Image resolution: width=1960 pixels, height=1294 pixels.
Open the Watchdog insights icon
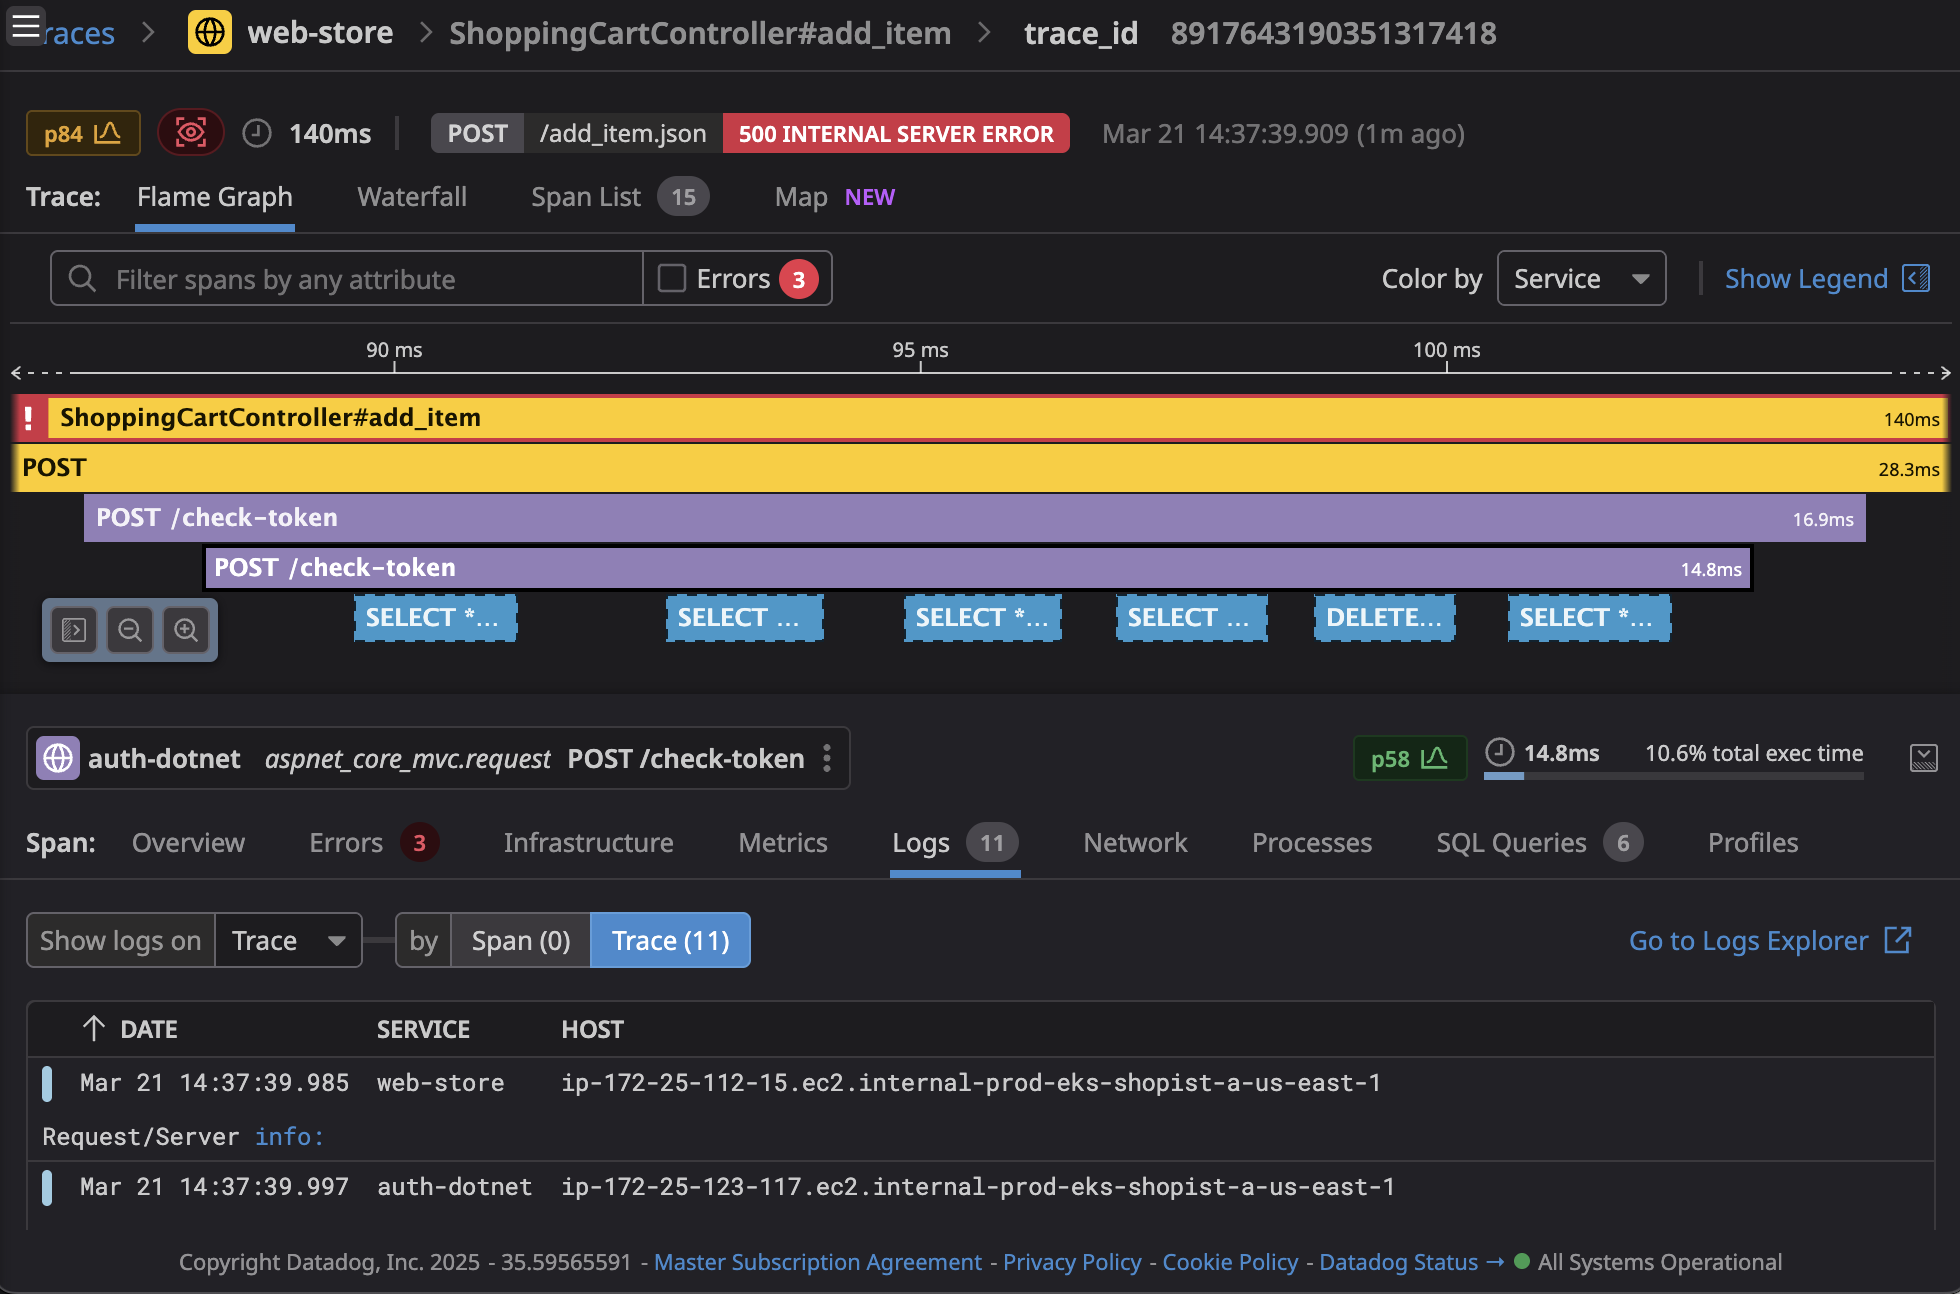click(190, 132)
